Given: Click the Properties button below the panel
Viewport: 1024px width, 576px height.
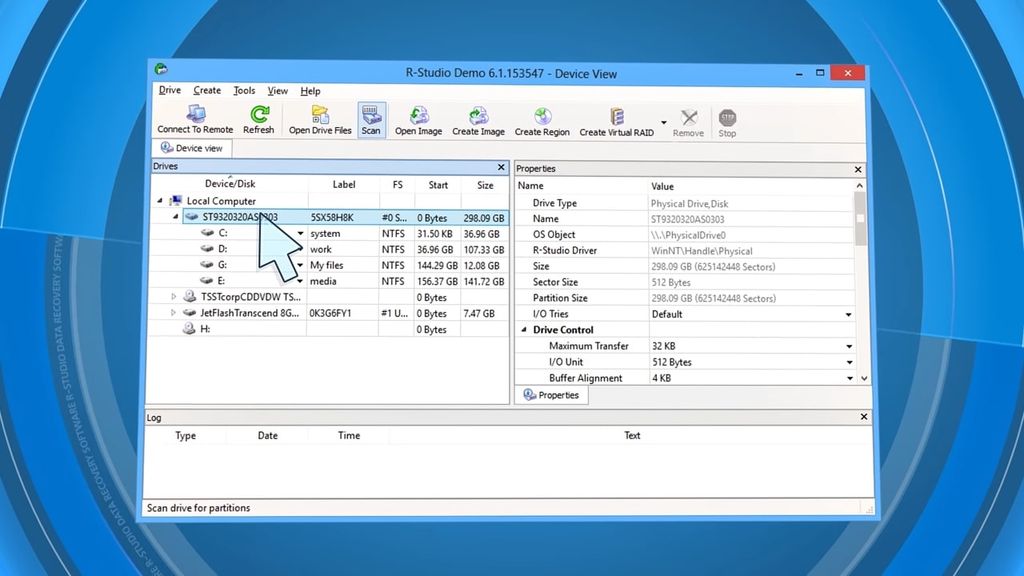Looking at the screenshot, I should (550, 394).
